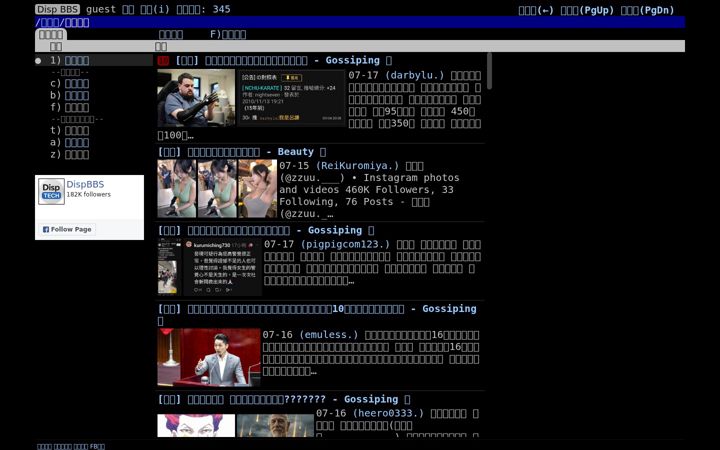Screen dimensions: 720x450
Task: Go back using the (←) link
Action: [x=536, y=10]
